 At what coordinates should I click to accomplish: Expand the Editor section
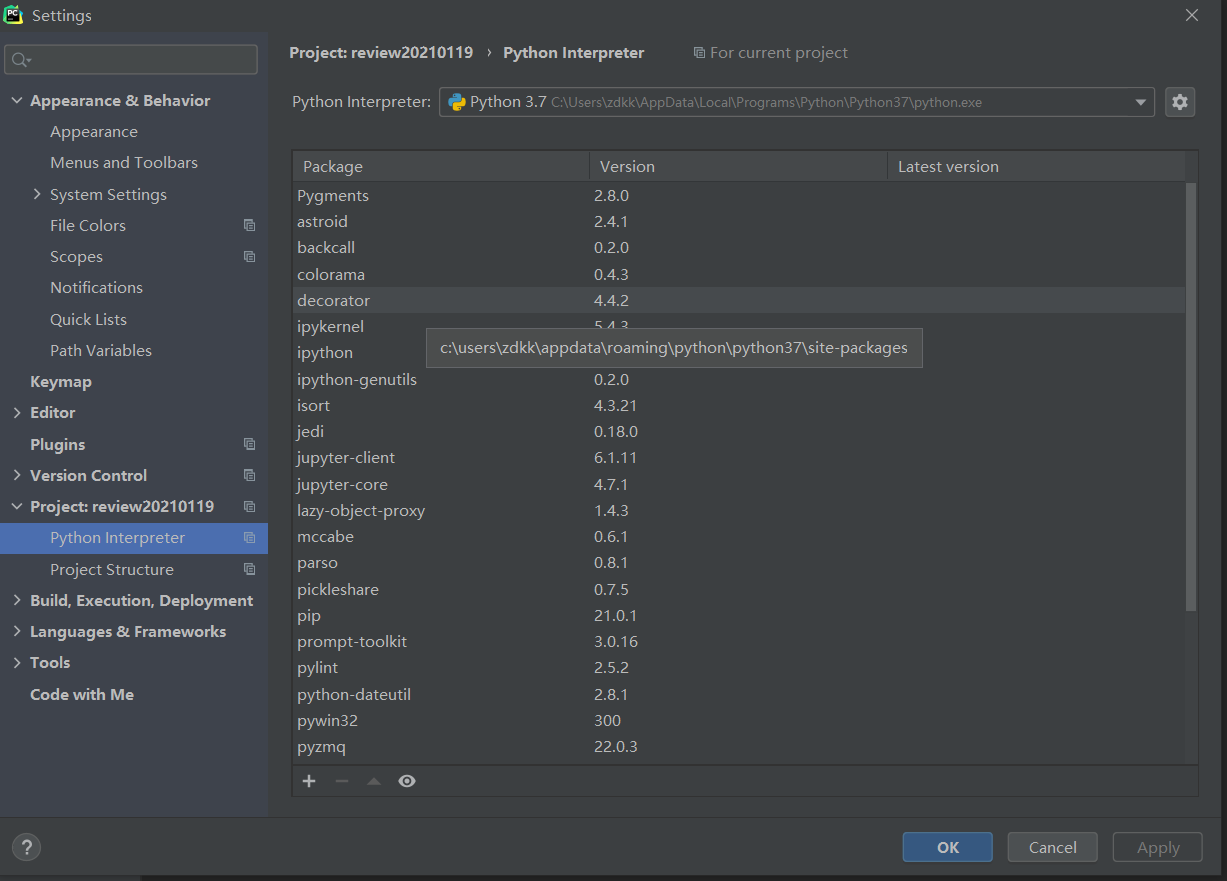coord(17,413)
